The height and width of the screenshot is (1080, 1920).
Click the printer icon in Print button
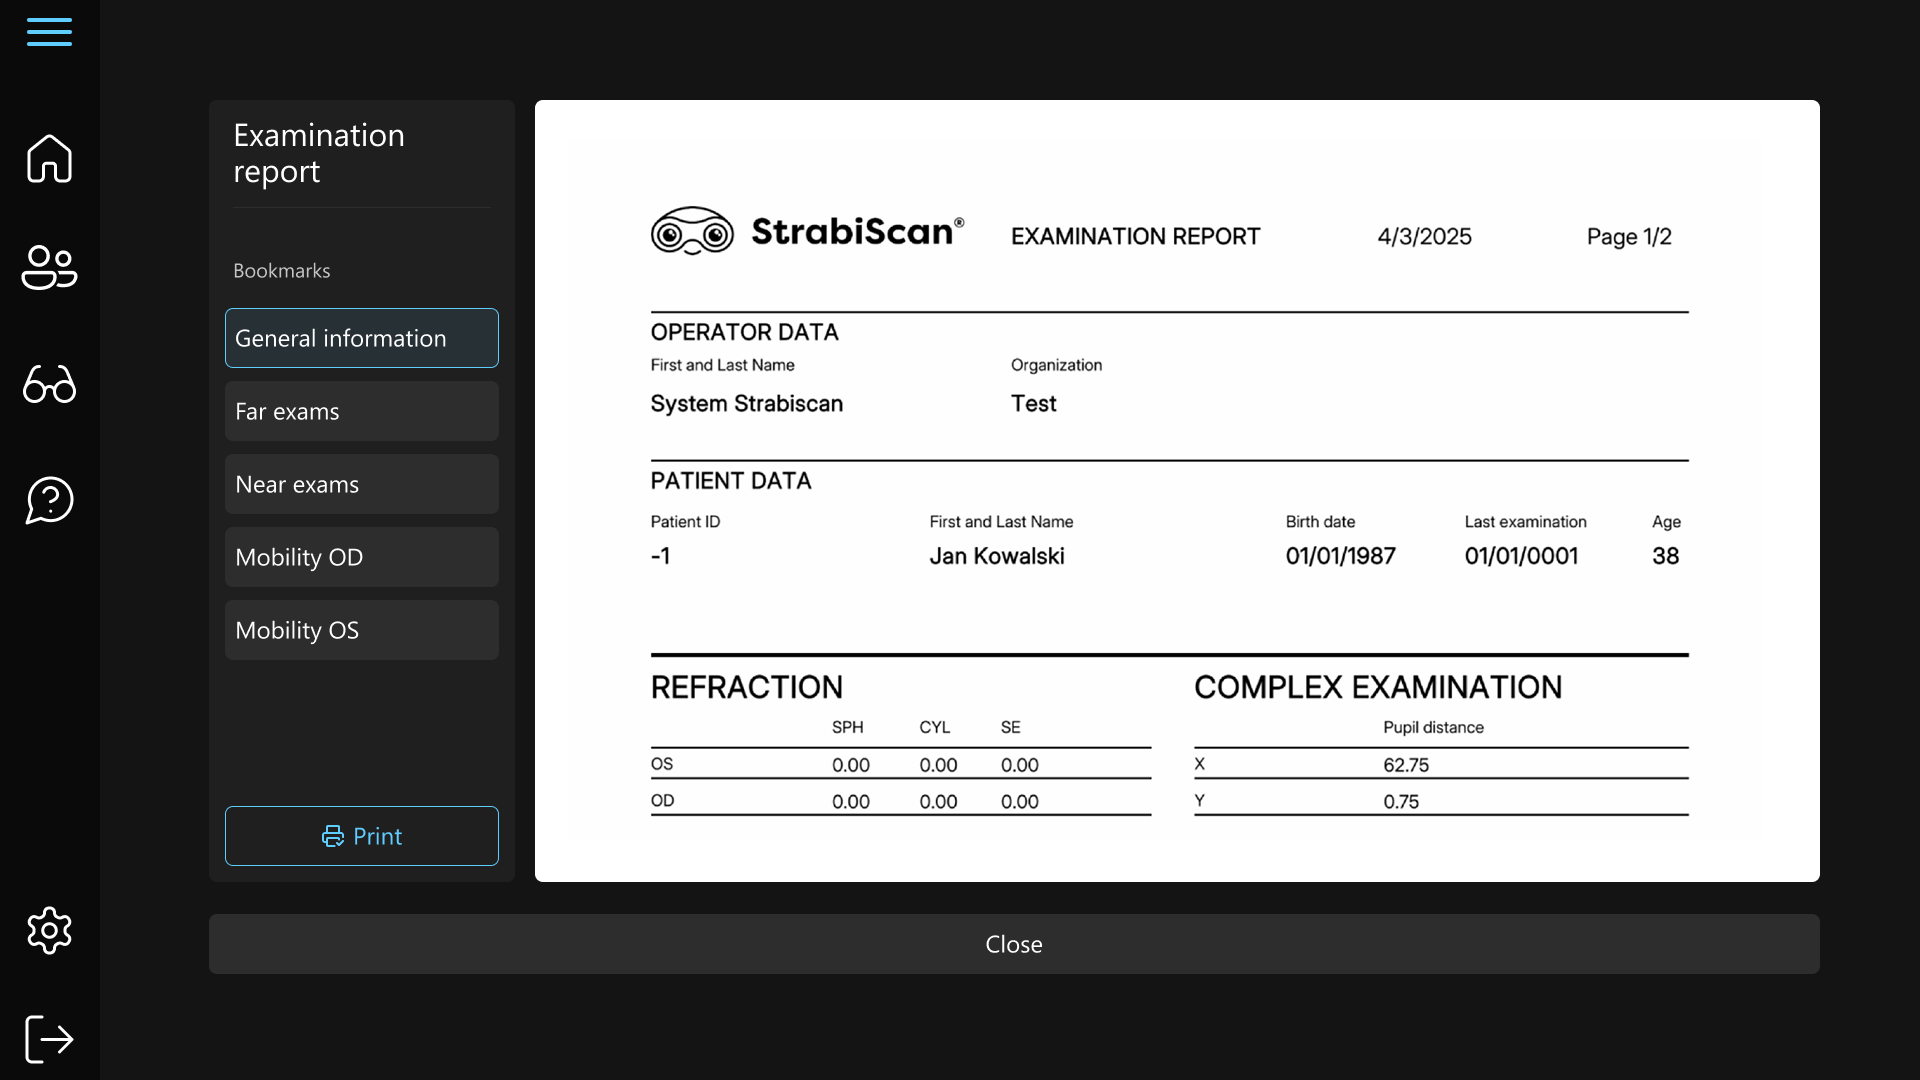click(x=333, y=837)
